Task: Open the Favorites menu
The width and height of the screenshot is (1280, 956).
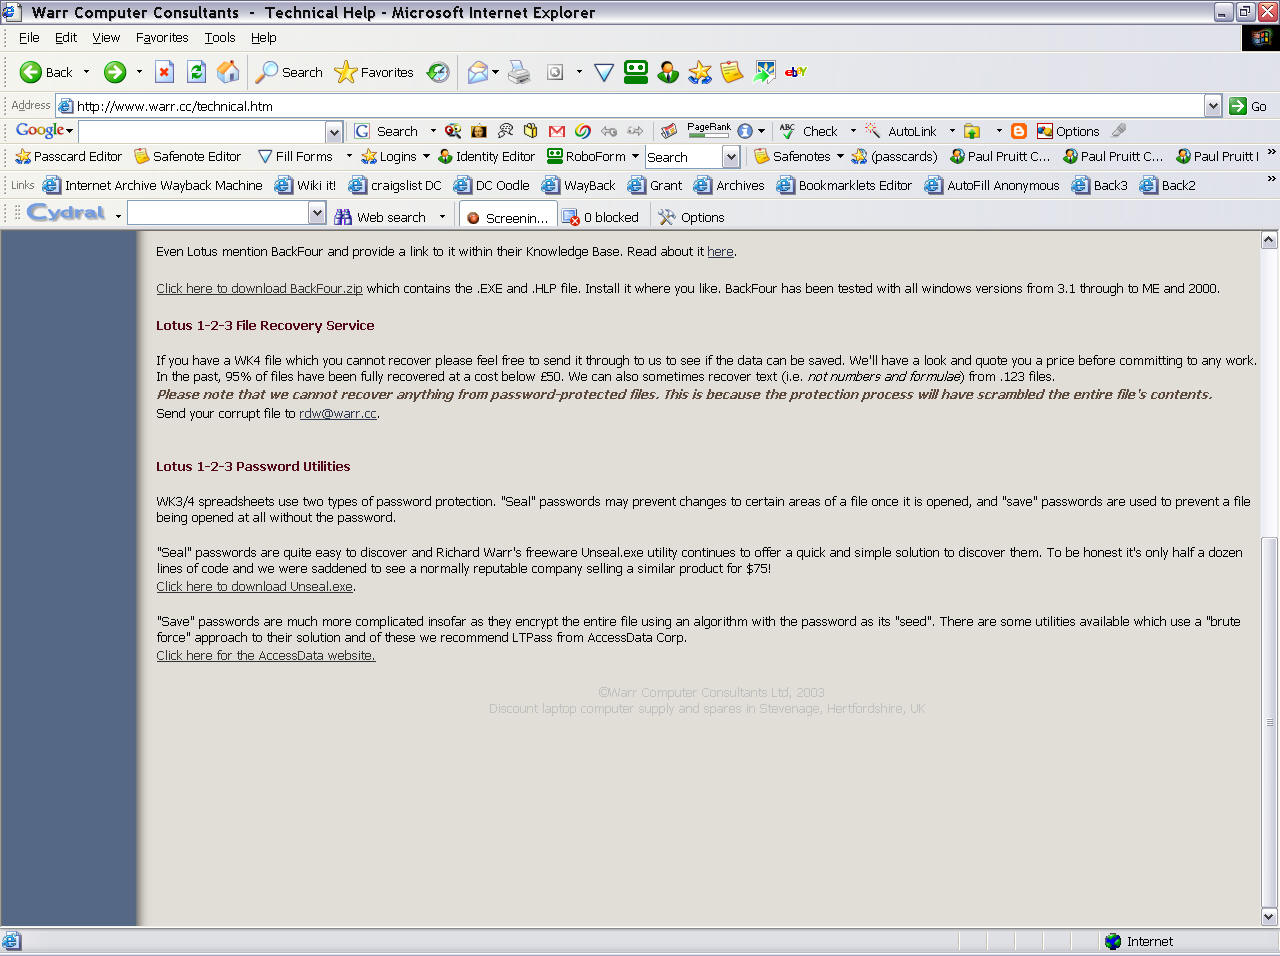Action: pyautogui.click(x=162, y=38)
